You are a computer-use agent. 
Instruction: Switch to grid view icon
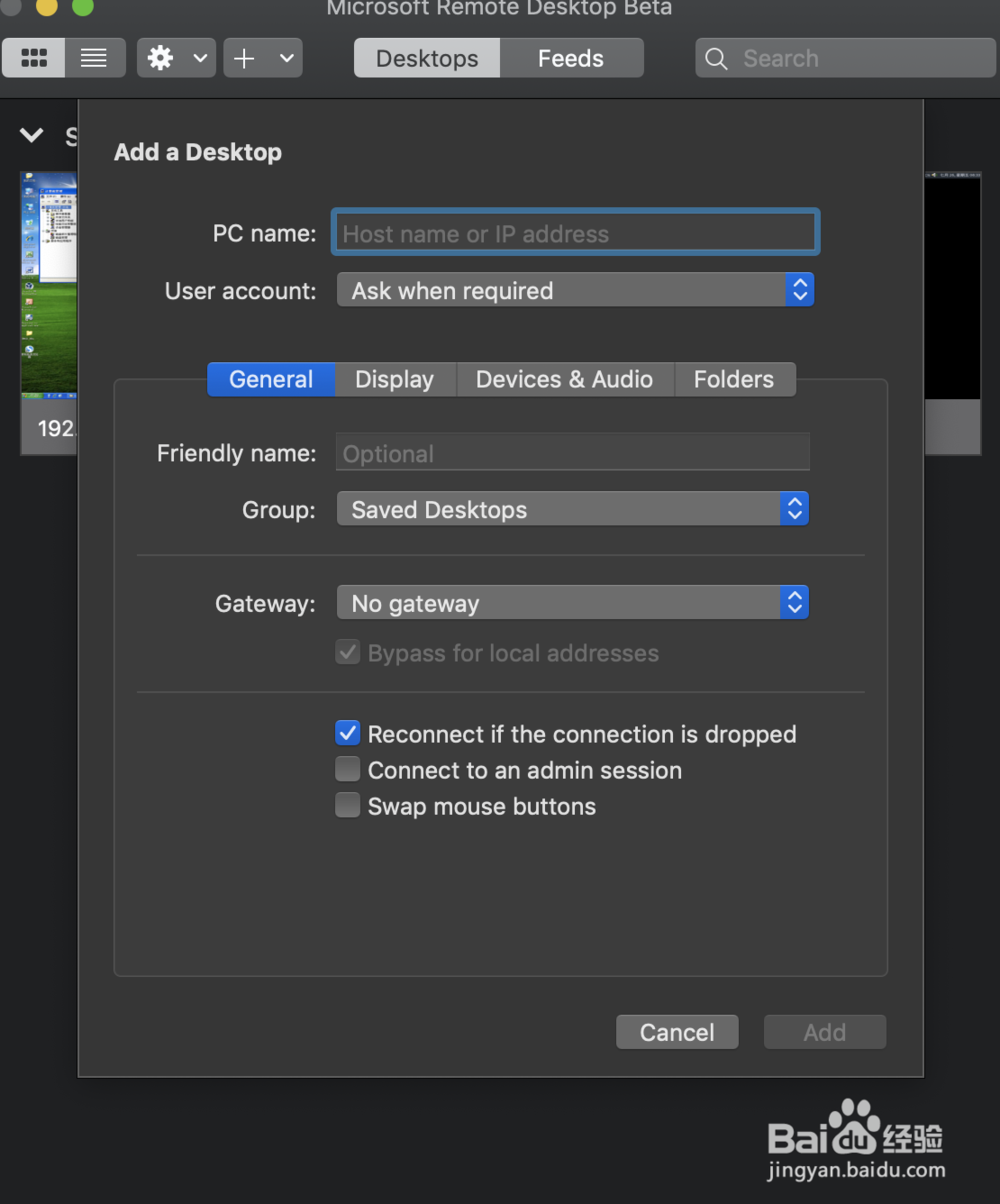pos(34,58)
